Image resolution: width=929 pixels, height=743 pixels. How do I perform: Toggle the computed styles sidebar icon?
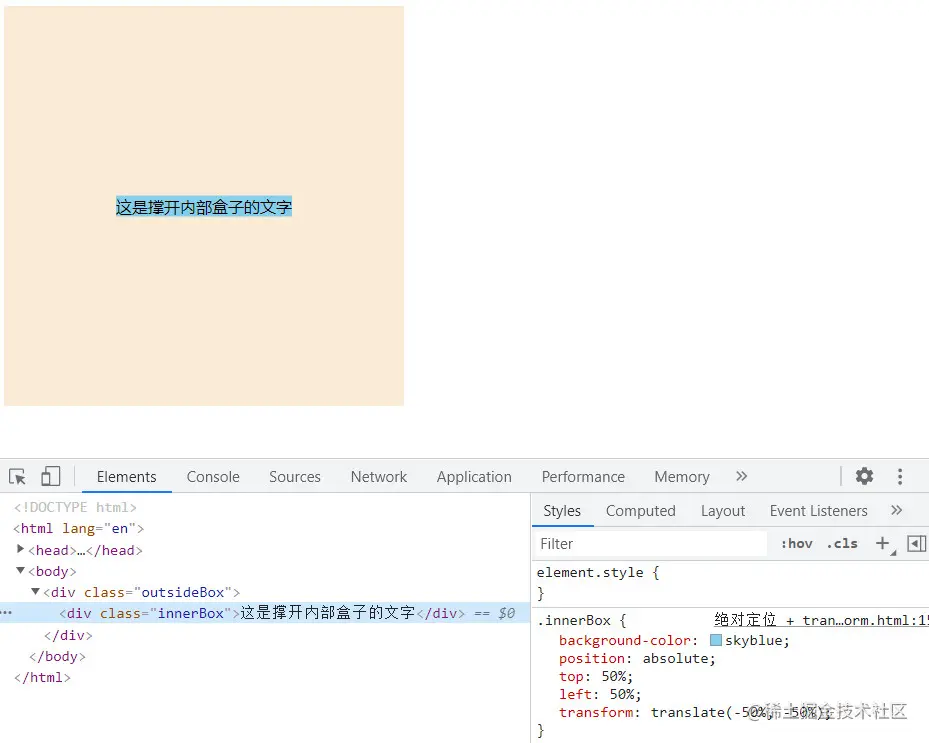click(917, 543)
